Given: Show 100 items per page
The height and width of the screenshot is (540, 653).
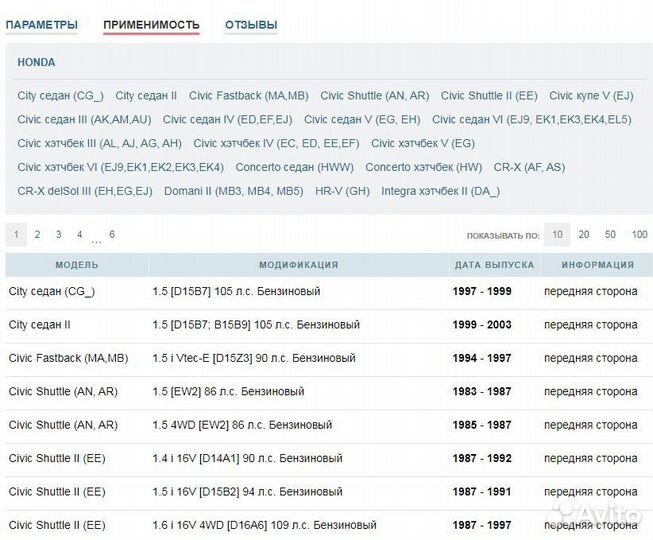Looking at the screenshot, I should coord(639,235).
